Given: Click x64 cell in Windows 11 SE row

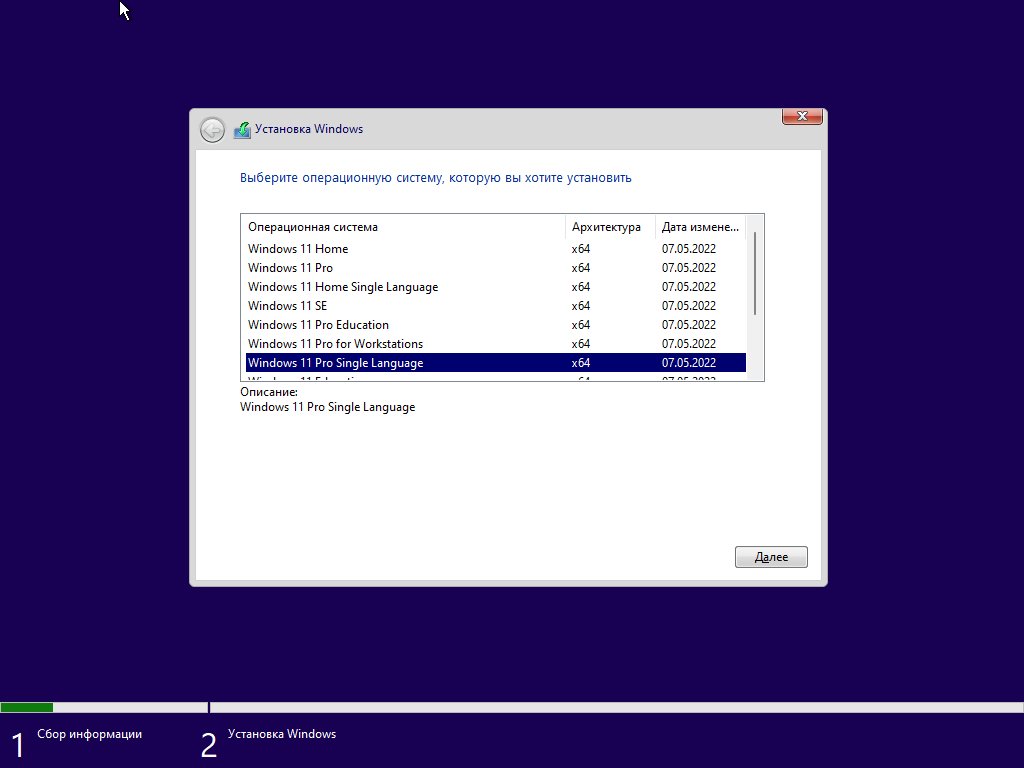Looking at the screenshot, I should point(581,306).
